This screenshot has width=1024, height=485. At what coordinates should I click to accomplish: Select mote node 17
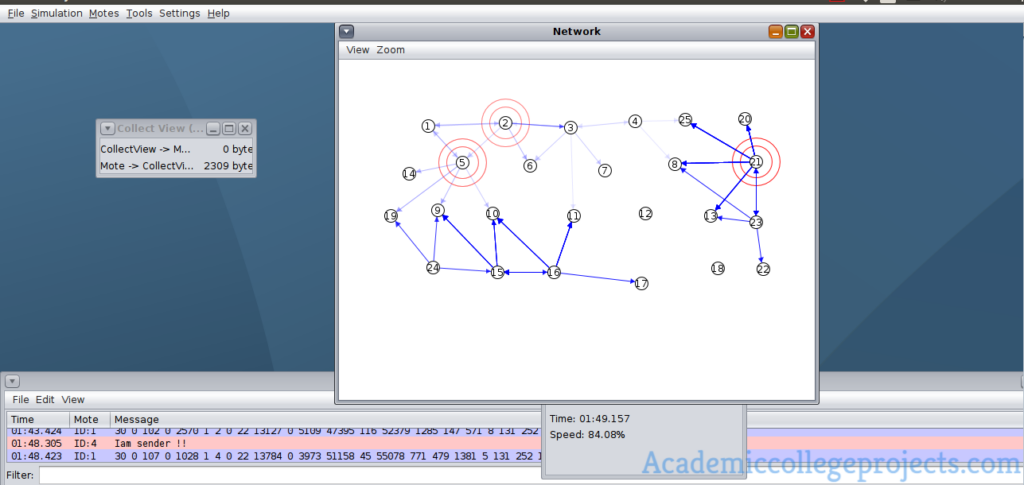click(x=641, y=283)
